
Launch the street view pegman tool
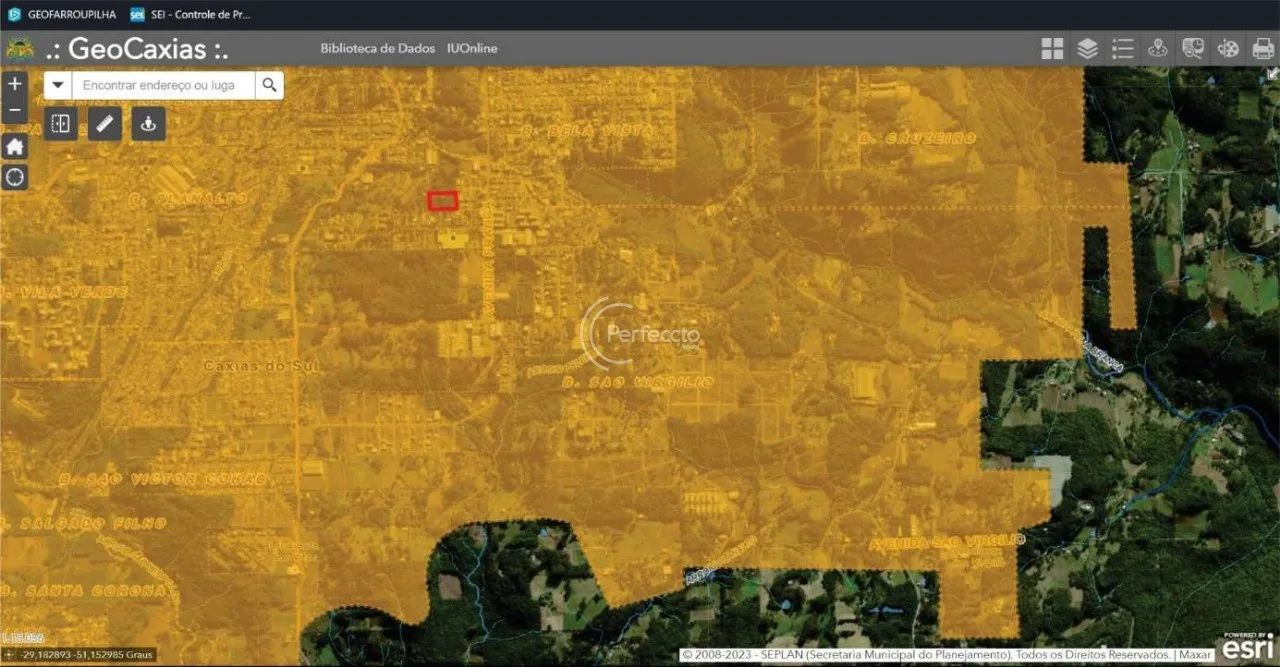(149, 124)
